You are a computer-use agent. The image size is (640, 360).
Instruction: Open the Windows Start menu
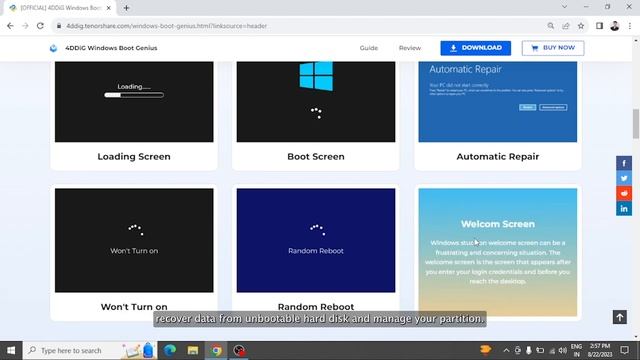point(11,350)
